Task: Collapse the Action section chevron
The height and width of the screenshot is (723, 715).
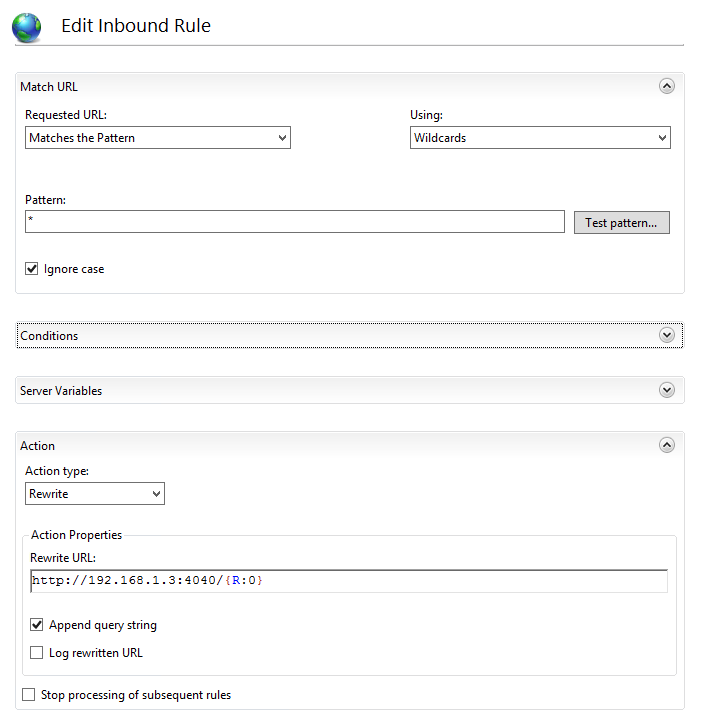Action: [x=667, y=445]
